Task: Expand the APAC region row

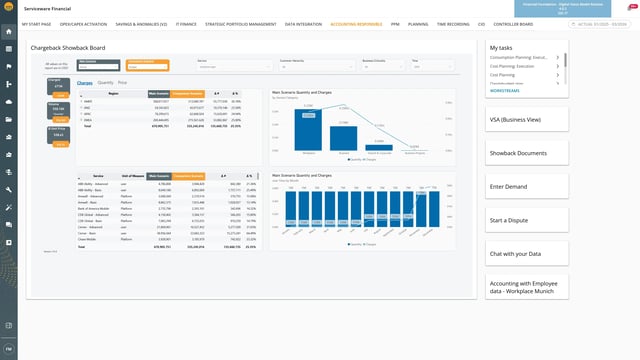Action: coord(81,114)
